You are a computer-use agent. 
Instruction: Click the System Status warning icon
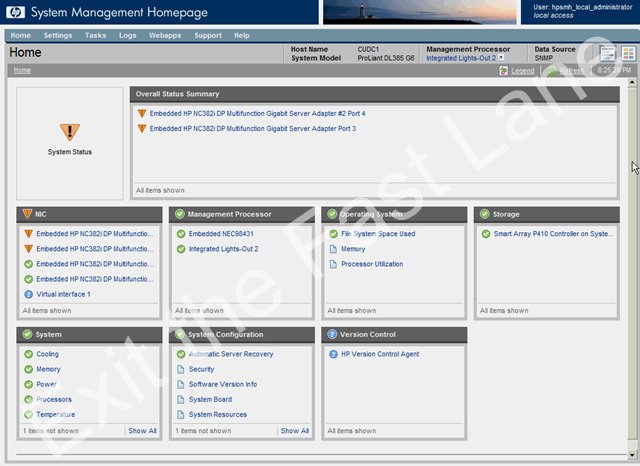pos(70,132)
